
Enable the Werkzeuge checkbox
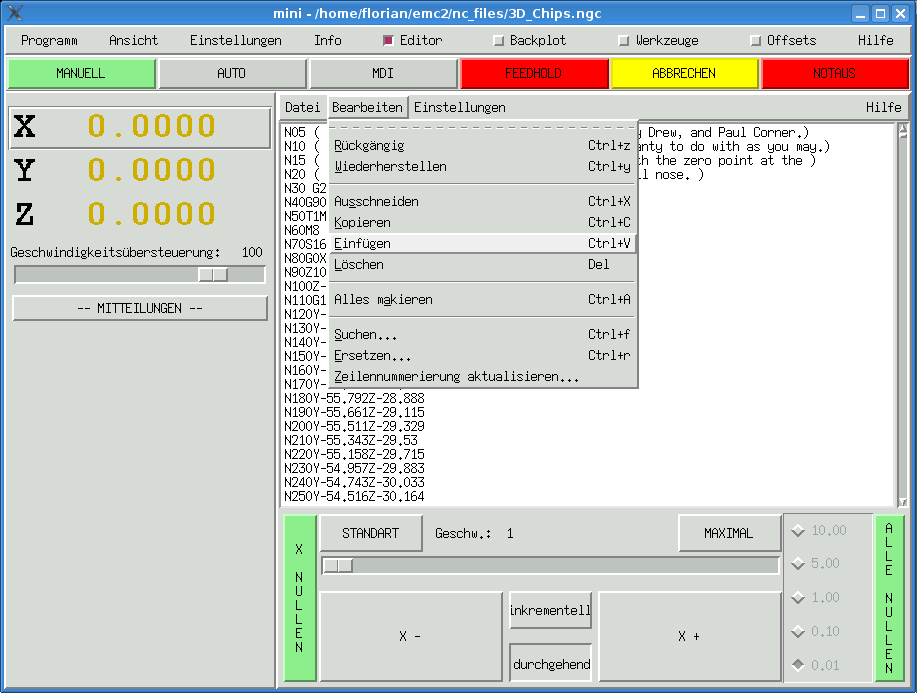pos(624,41)
